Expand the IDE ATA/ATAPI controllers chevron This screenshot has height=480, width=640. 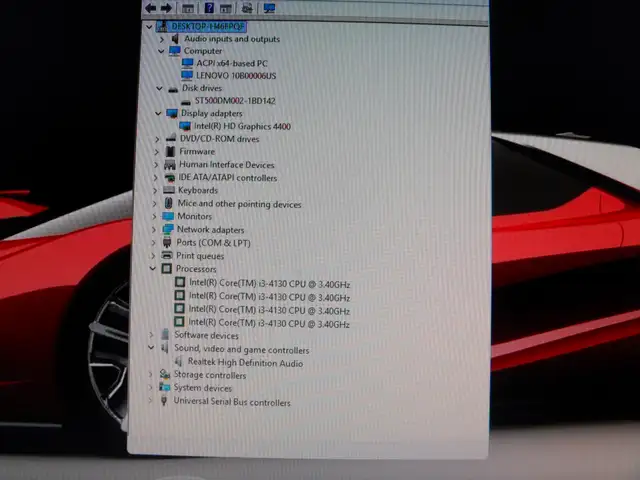(156, 178)
